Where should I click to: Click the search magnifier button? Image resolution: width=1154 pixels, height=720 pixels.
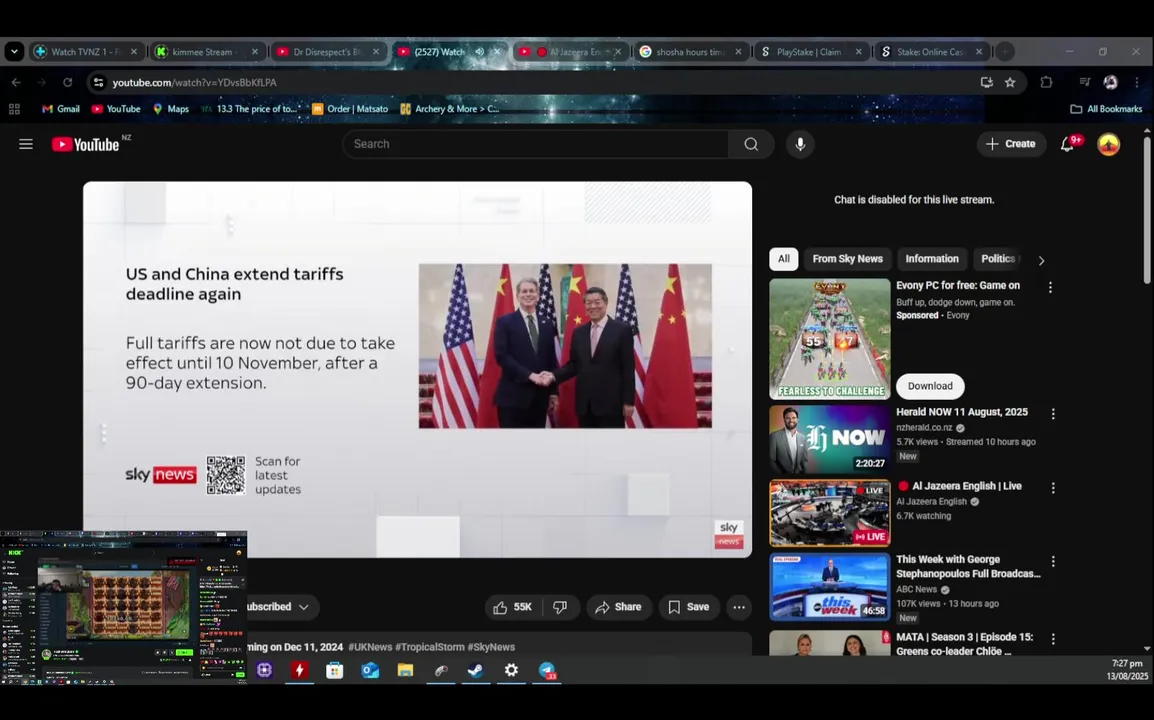[751, 144]
